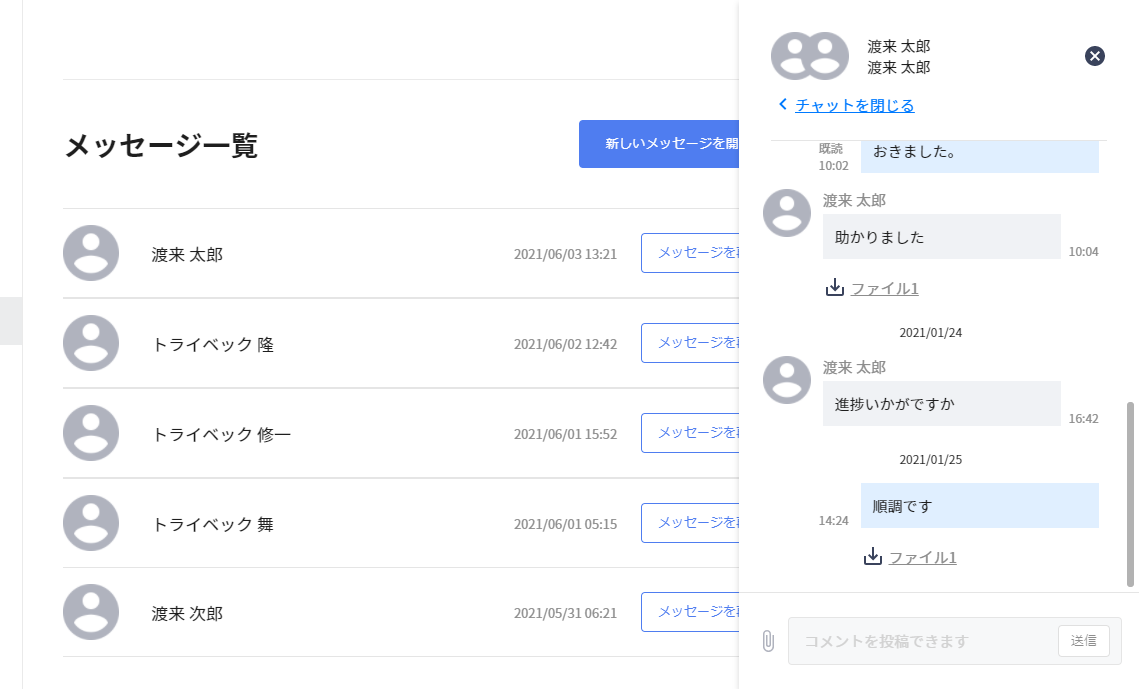The image size is (1139, 689).
Task: Click the 送信 send button
Action: pyautogui.click(x=1084, y=640)
